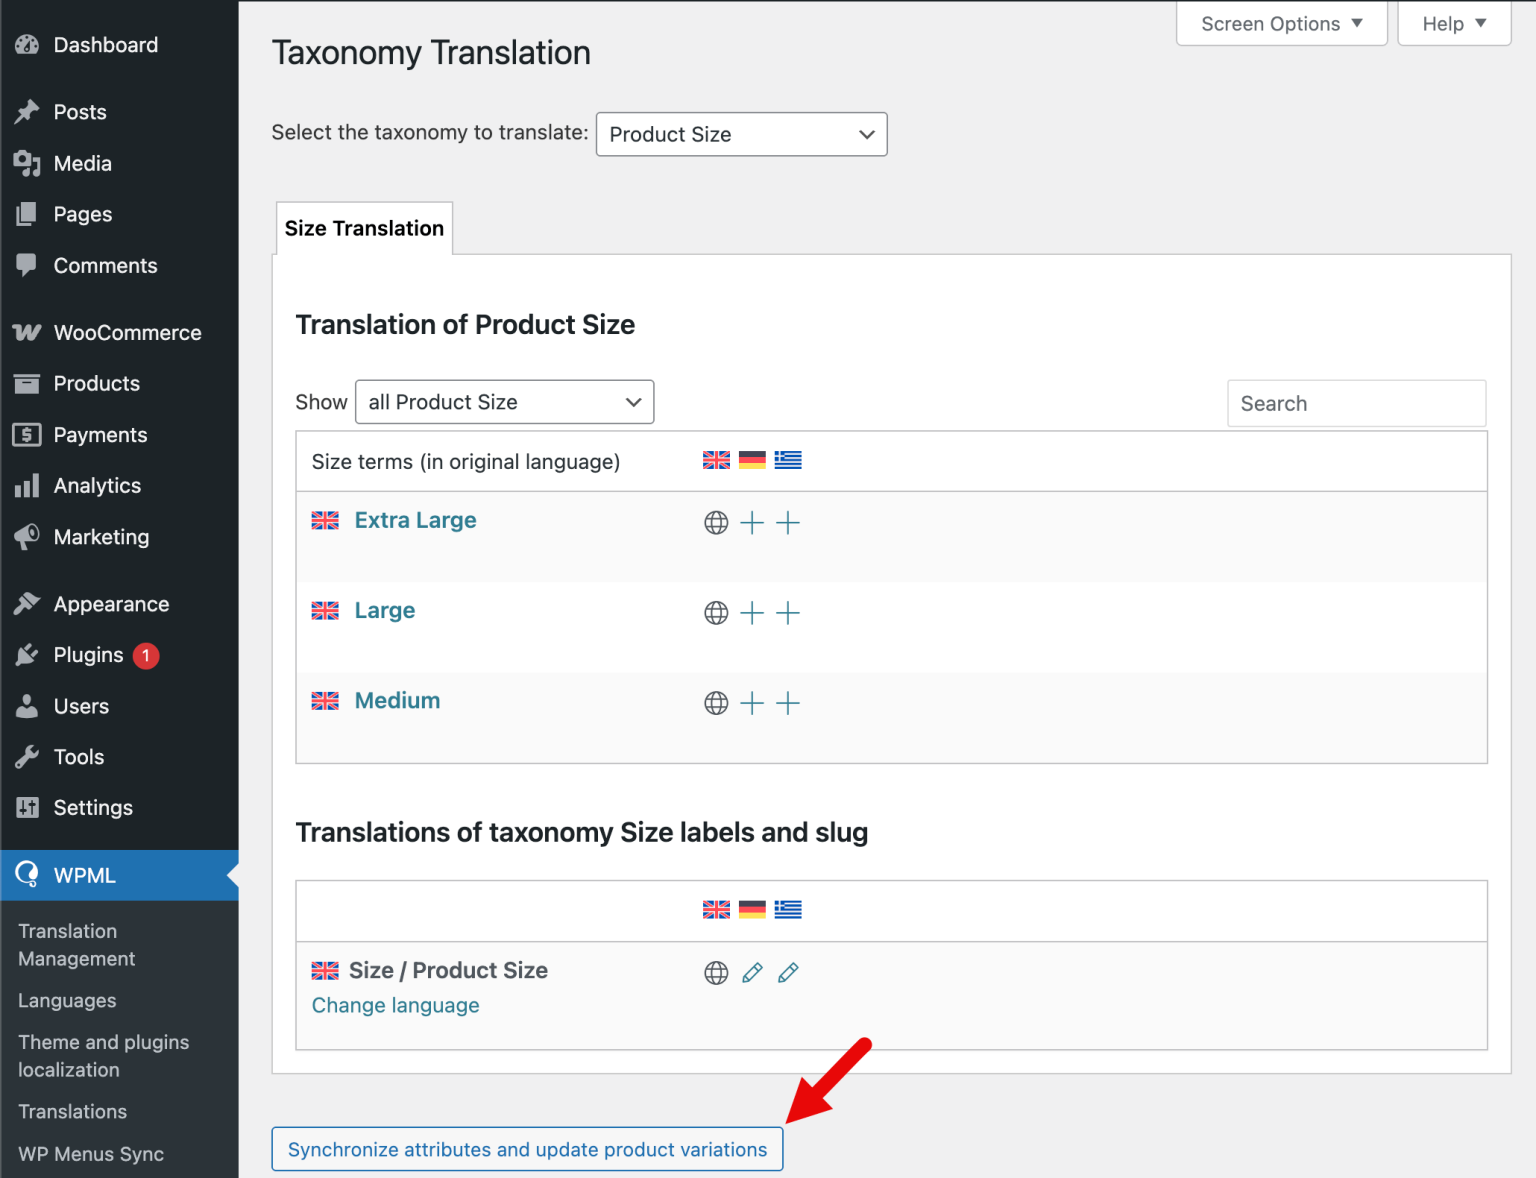Select Translation Management in WPML submenu

[75, 944]
